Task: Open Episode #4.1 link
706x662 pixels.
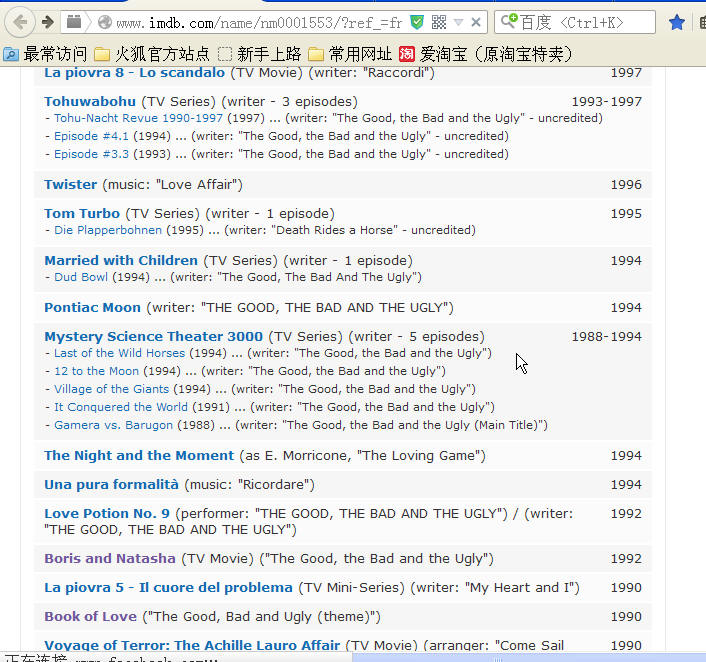Action: pos(91,136)
